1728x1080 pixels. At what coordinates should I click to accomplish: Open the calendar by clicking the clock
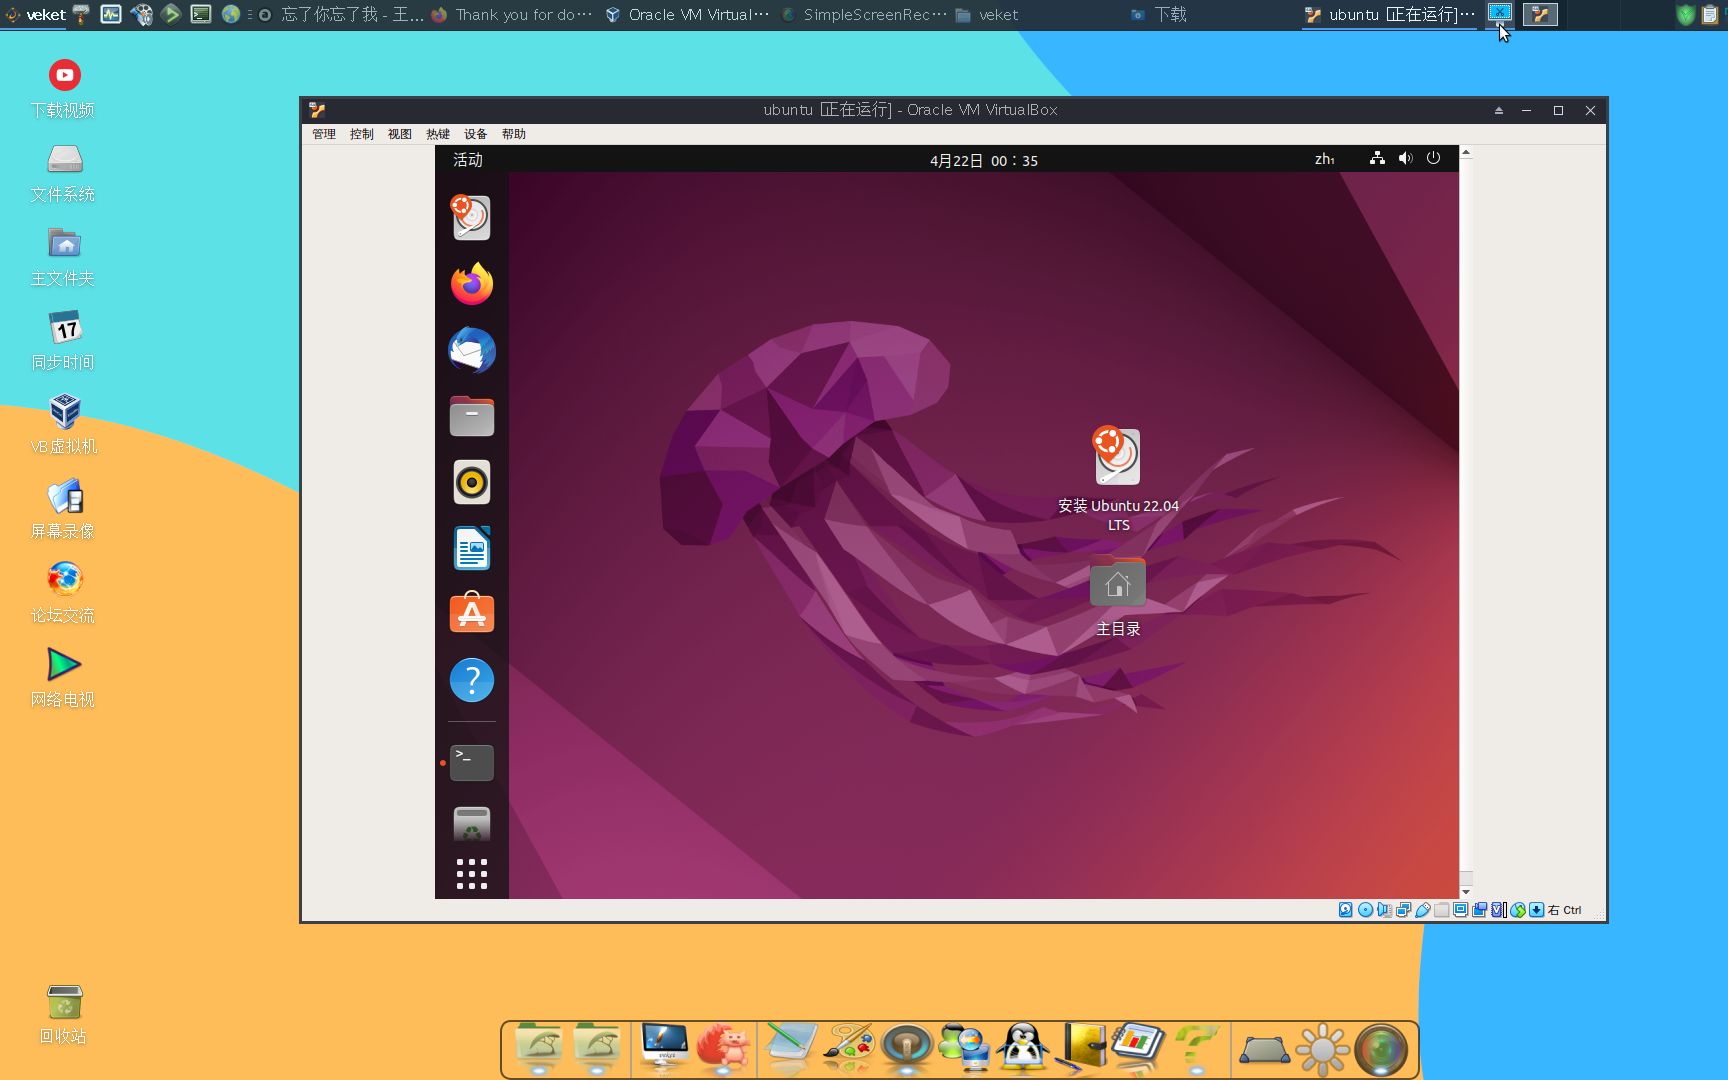(x=983, y=160)
